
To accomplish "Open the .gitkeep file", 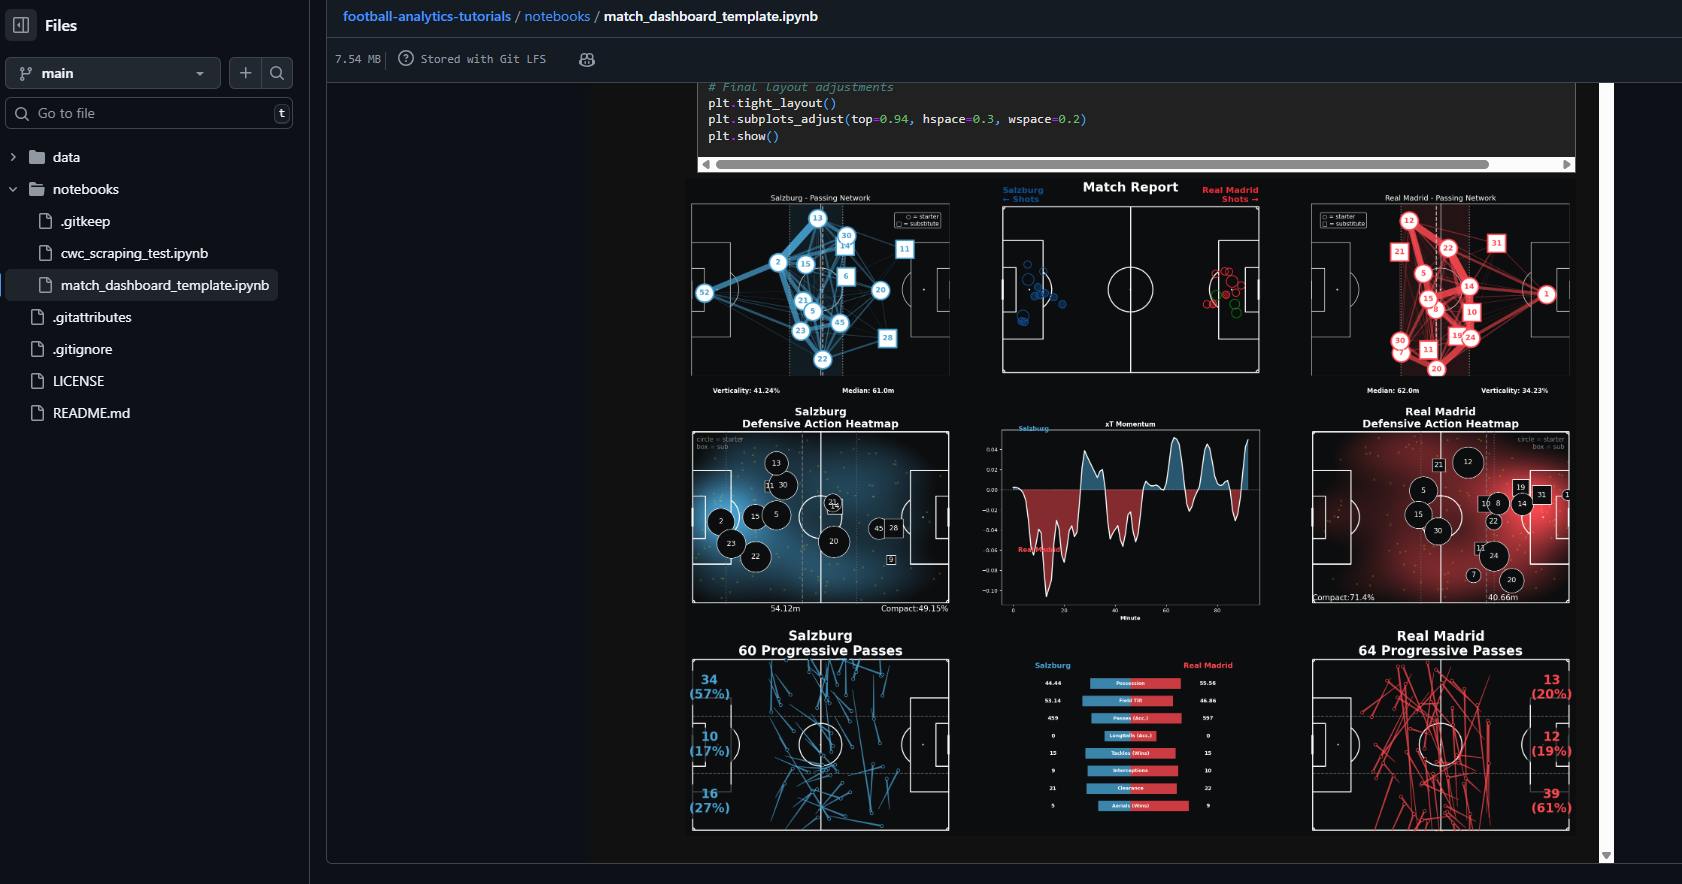I will (x=85, y=221).
